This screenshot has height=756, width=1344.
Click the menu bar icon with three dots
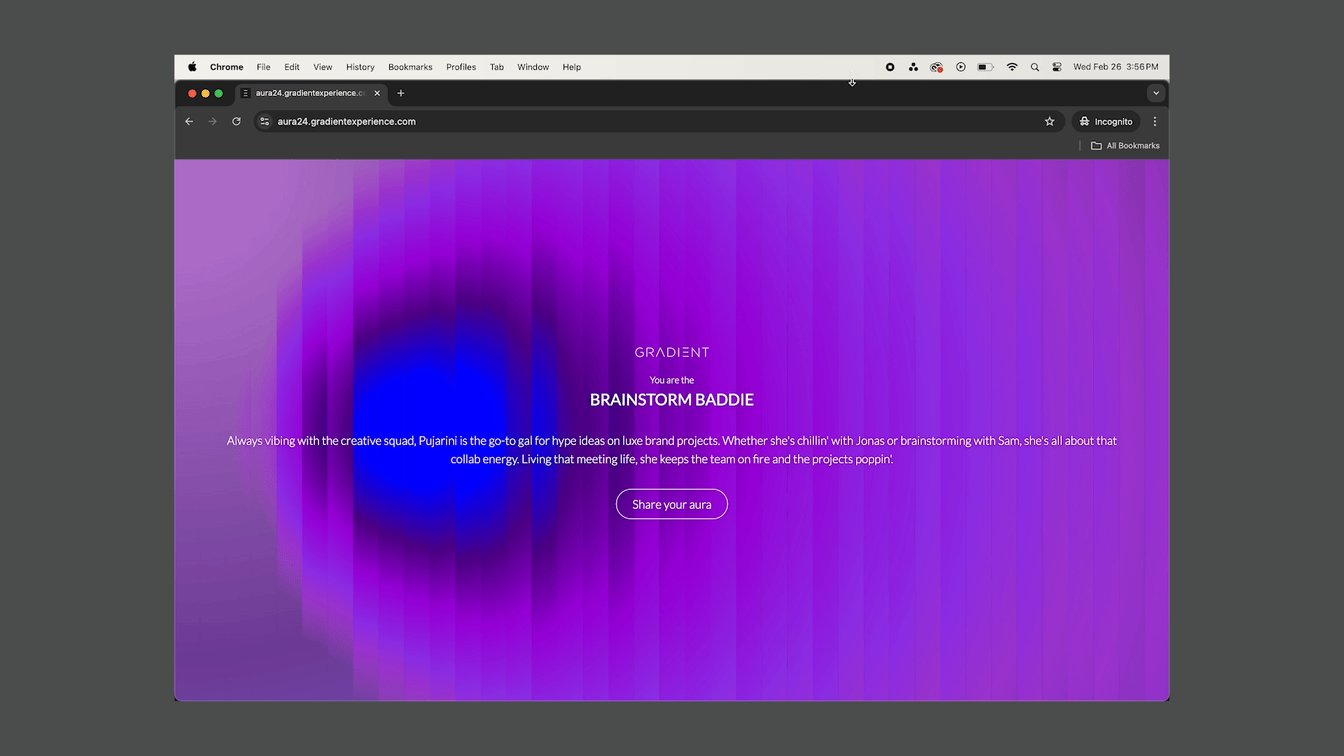coord(913,67)
